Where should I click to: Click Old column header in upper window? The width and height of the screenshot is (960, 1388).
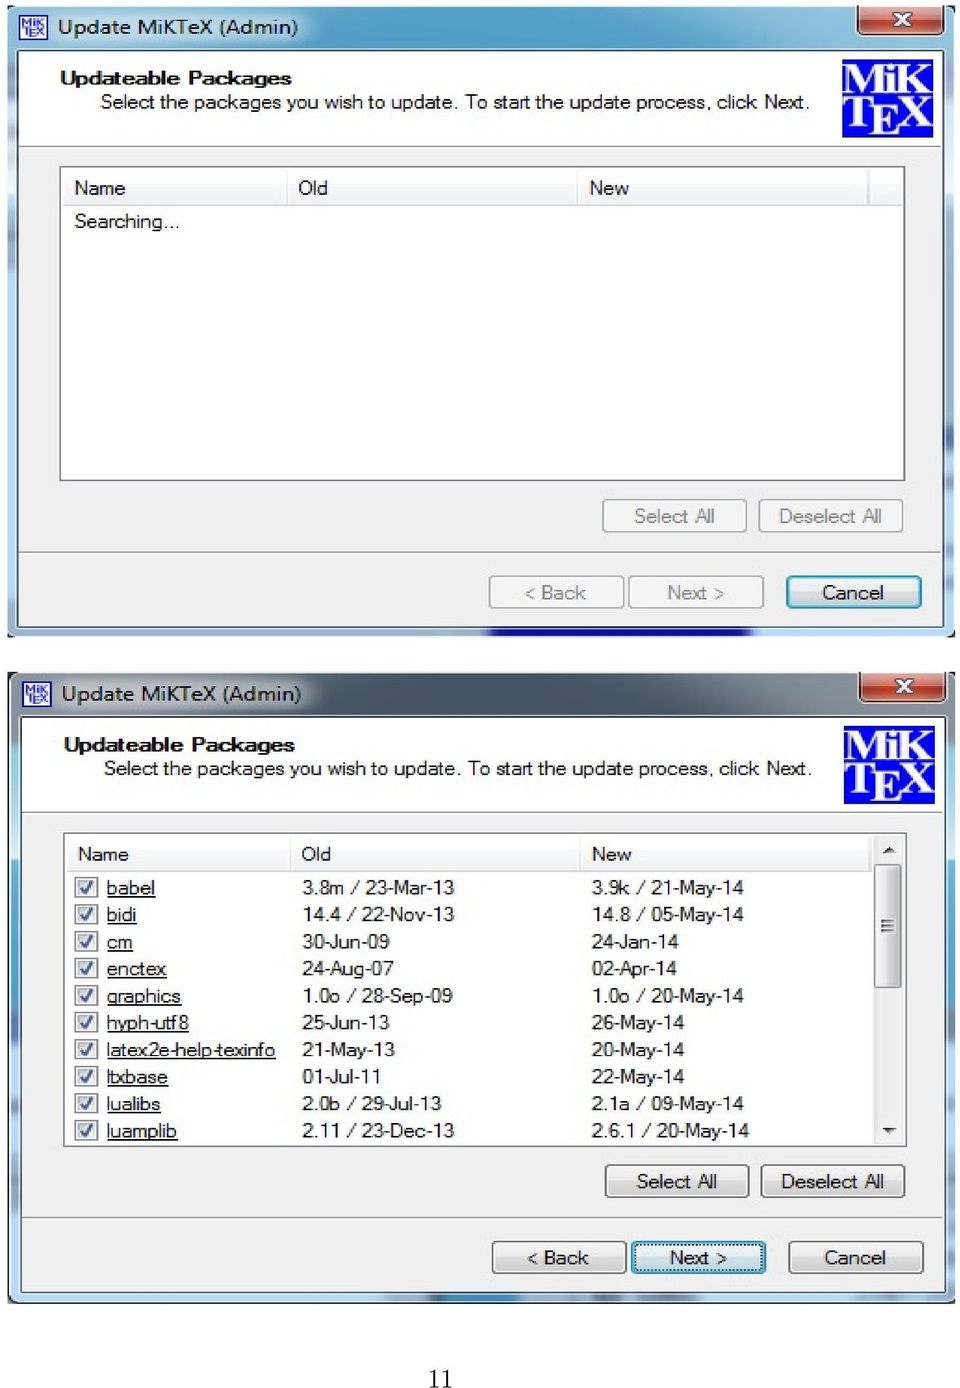(x=431, y=188)
